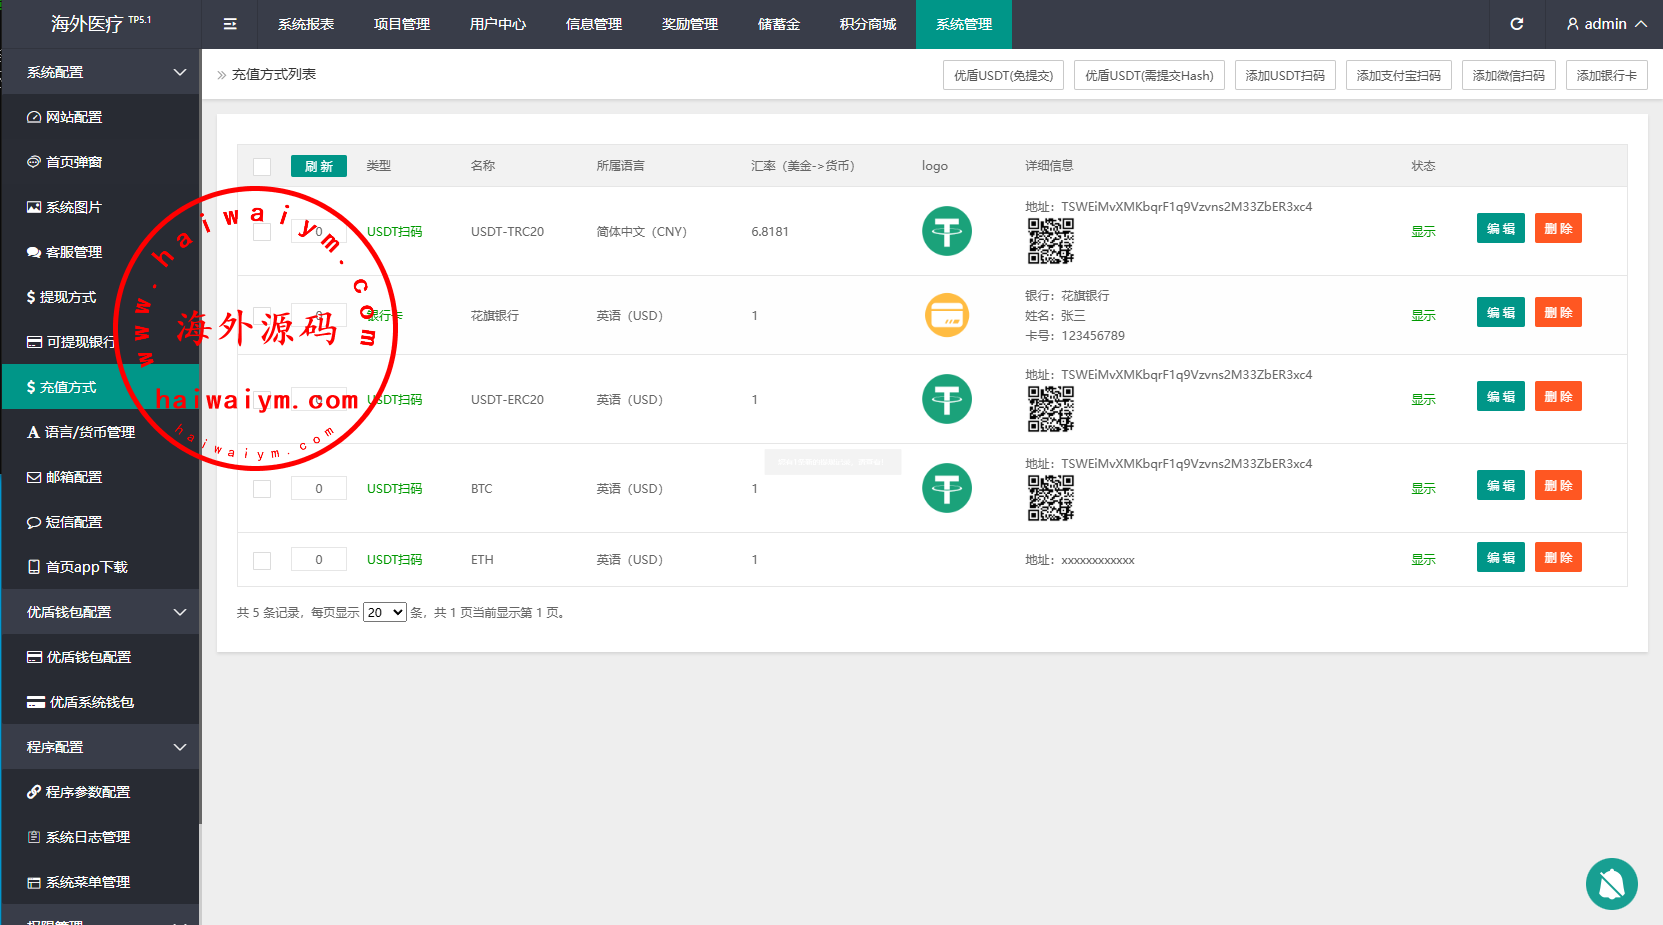
Task: Toggle 显示 status for BTC row
Action: 1423,489
